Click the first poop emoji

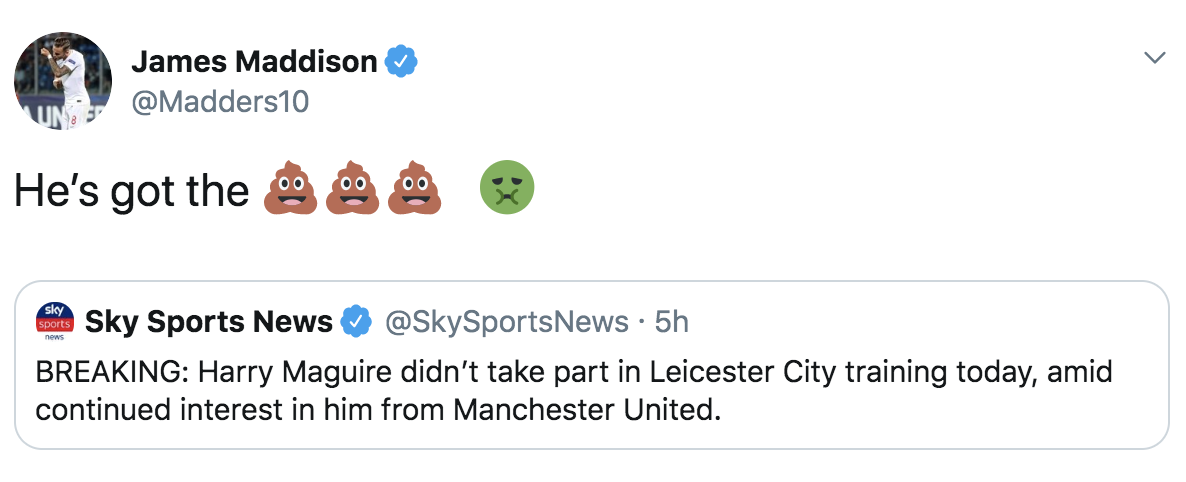click(x=291, y=189)
